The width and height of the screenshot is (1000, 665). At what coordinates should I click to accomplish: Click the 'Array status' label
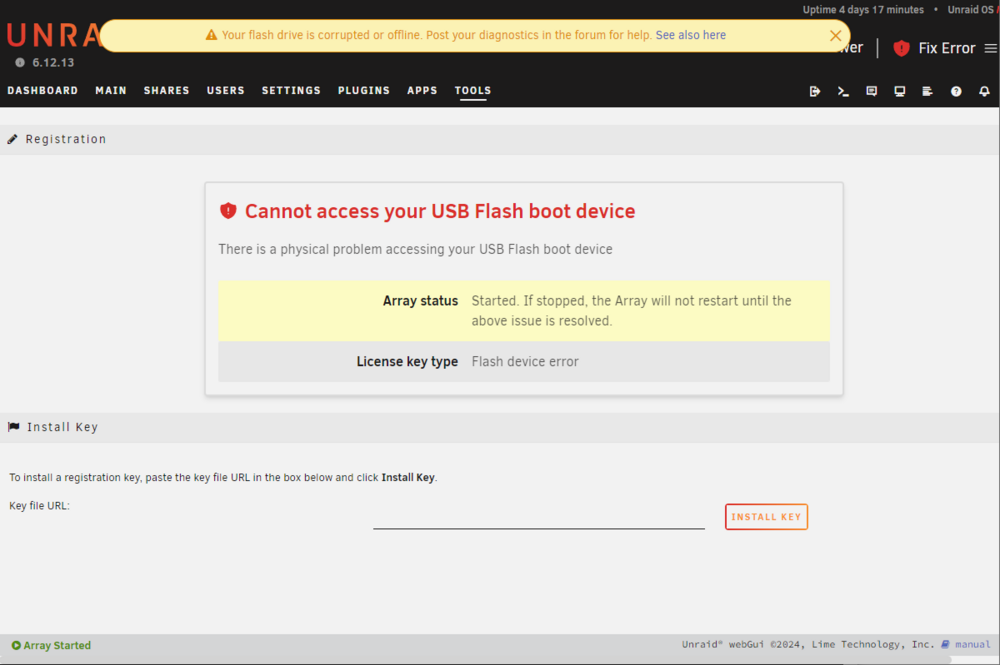pos(420,301)
